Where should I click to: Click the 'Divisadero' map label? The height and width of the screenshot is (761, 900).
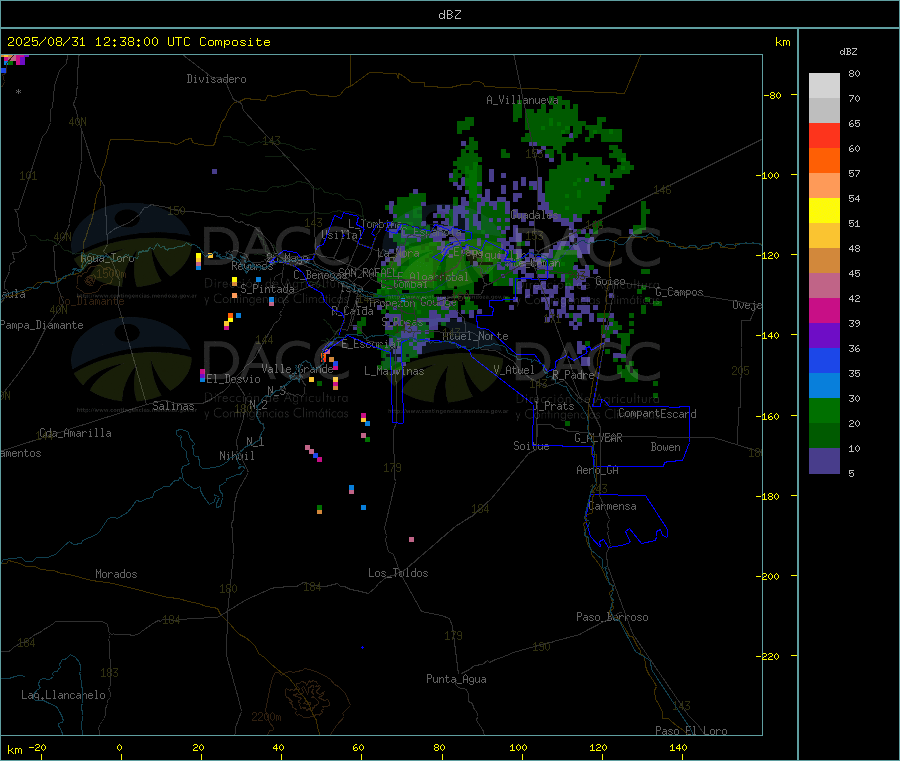click(216, 79)
